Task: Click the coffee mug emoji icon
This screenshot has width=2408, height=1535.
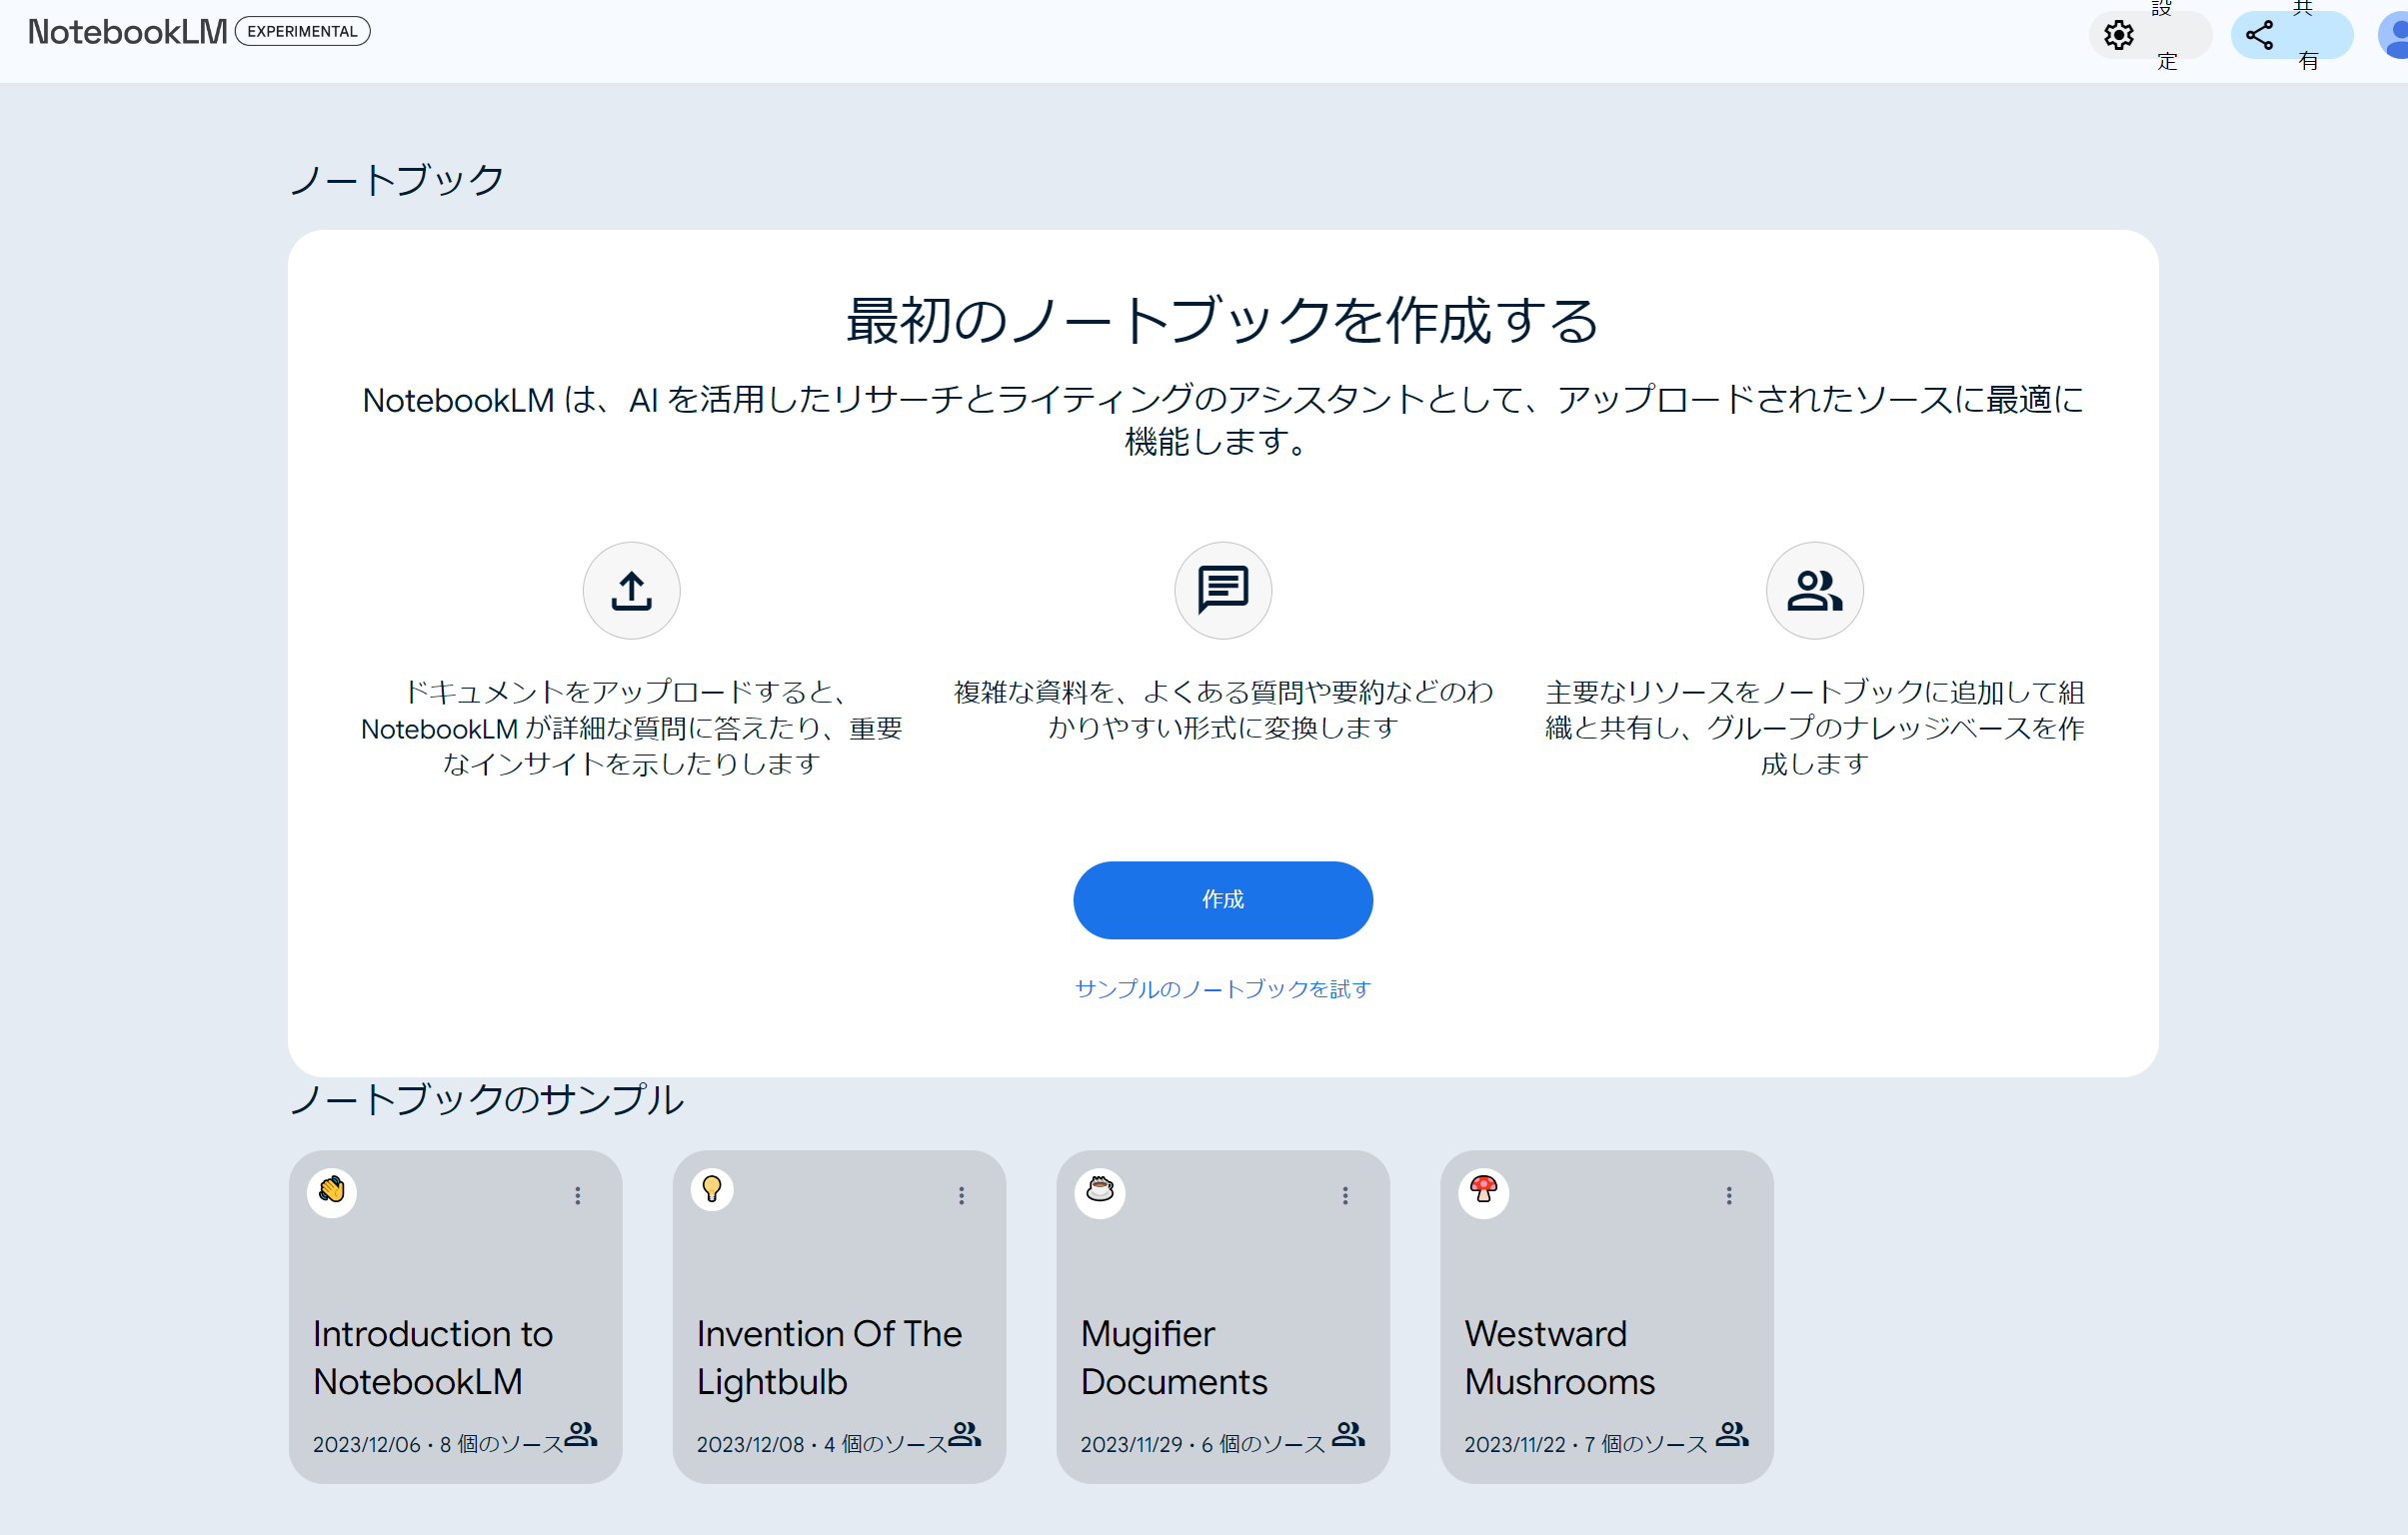Action: click(1099, 1191)
